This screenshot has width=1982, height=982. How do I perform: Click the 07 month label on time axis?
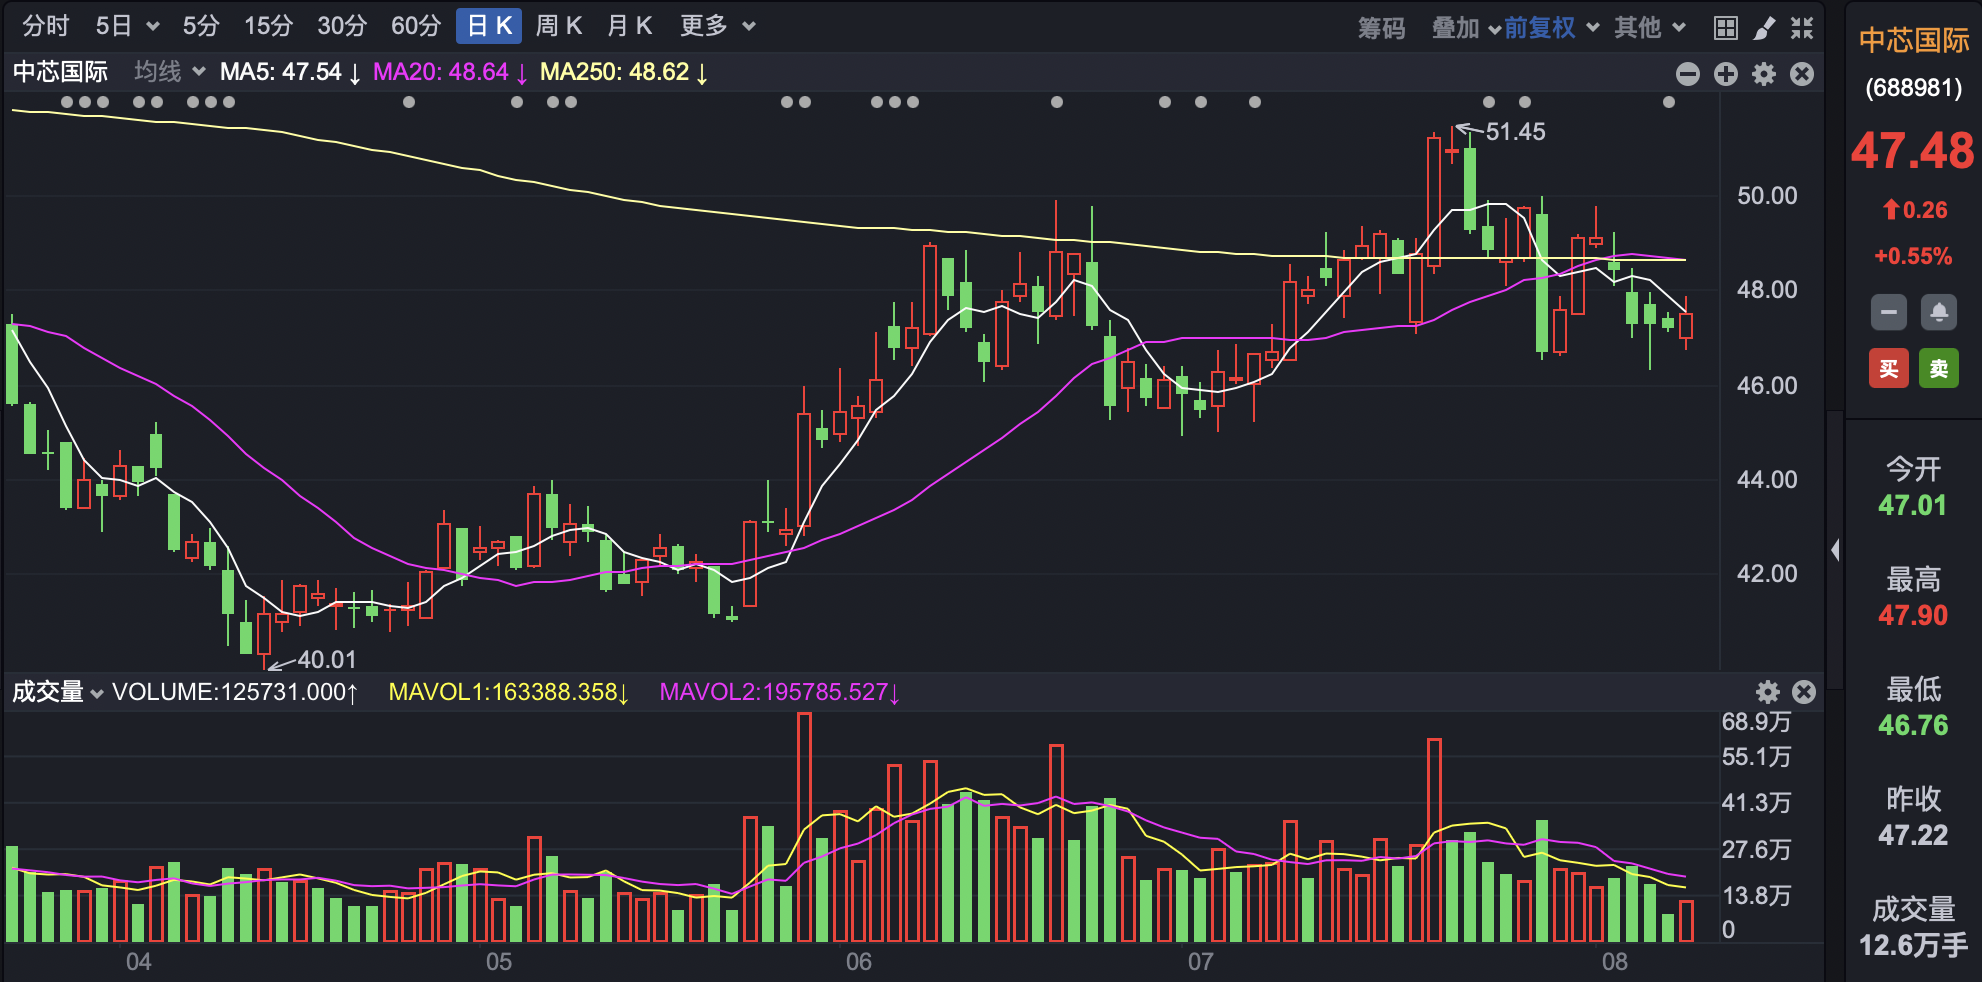(1201, 962)
